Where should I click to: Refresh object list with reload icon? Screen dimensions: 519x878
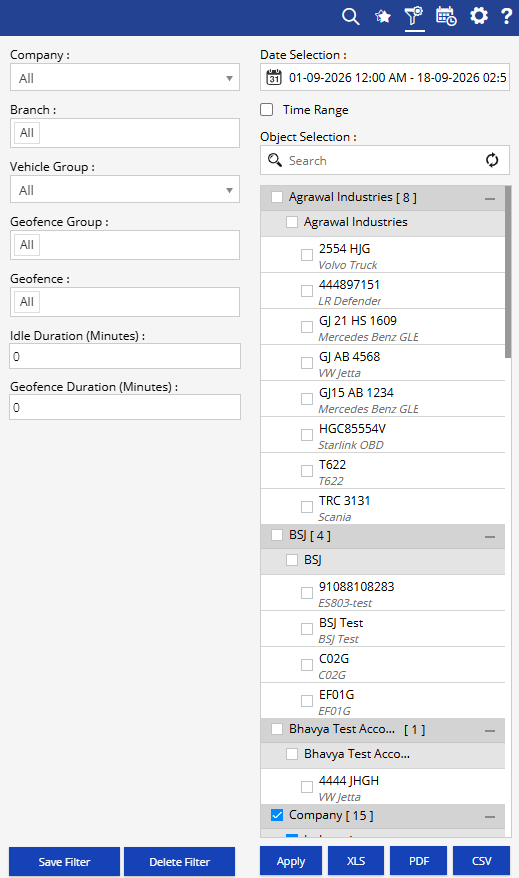tap(492, 160)
